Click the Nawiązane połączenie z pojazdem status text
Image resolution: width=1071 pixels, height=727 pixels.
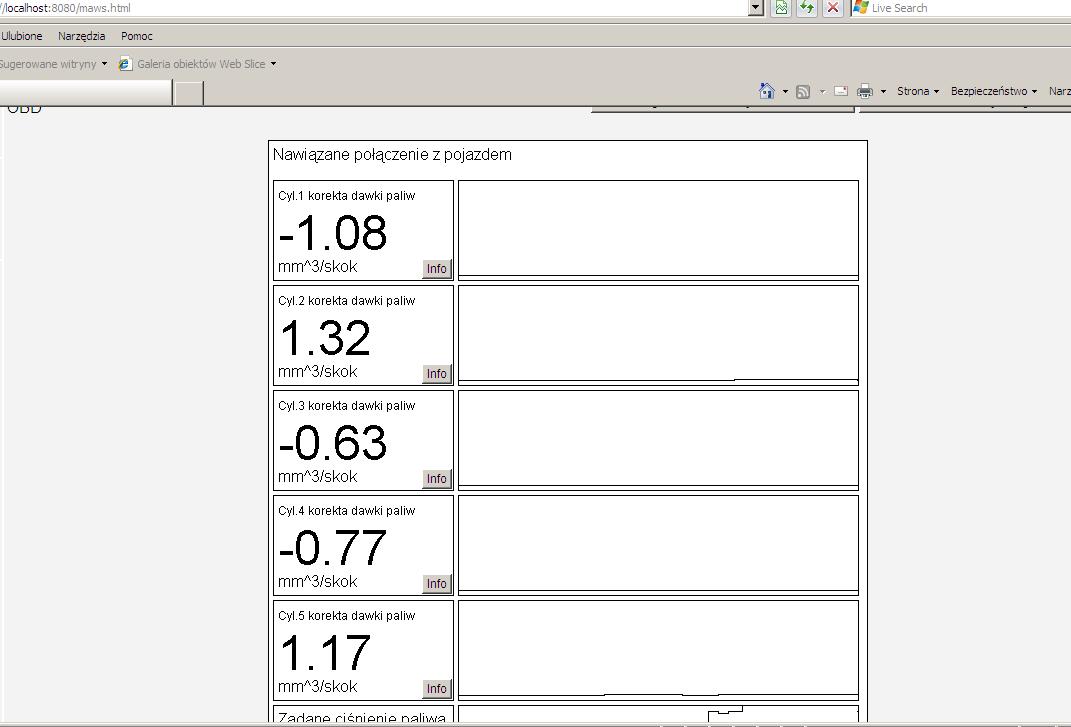coord(392,155)
